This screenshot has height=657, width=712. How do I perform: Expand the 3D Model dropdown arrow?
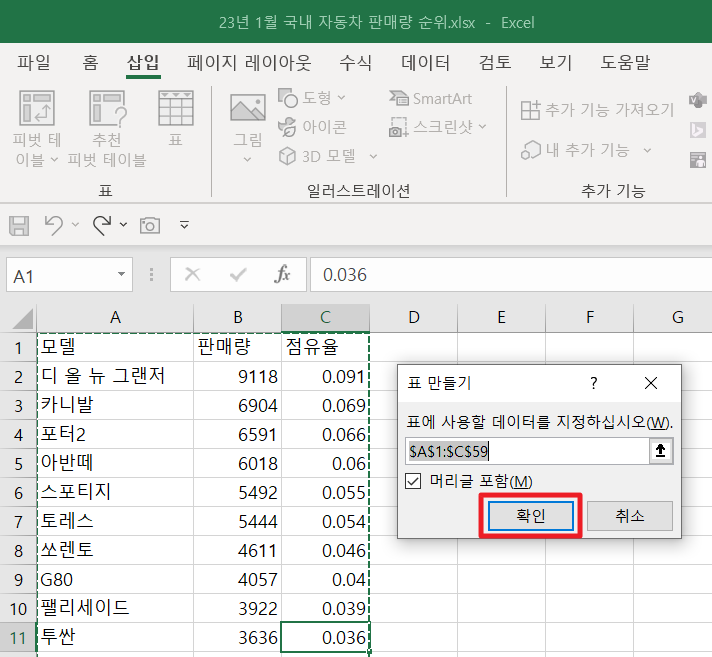373,157
